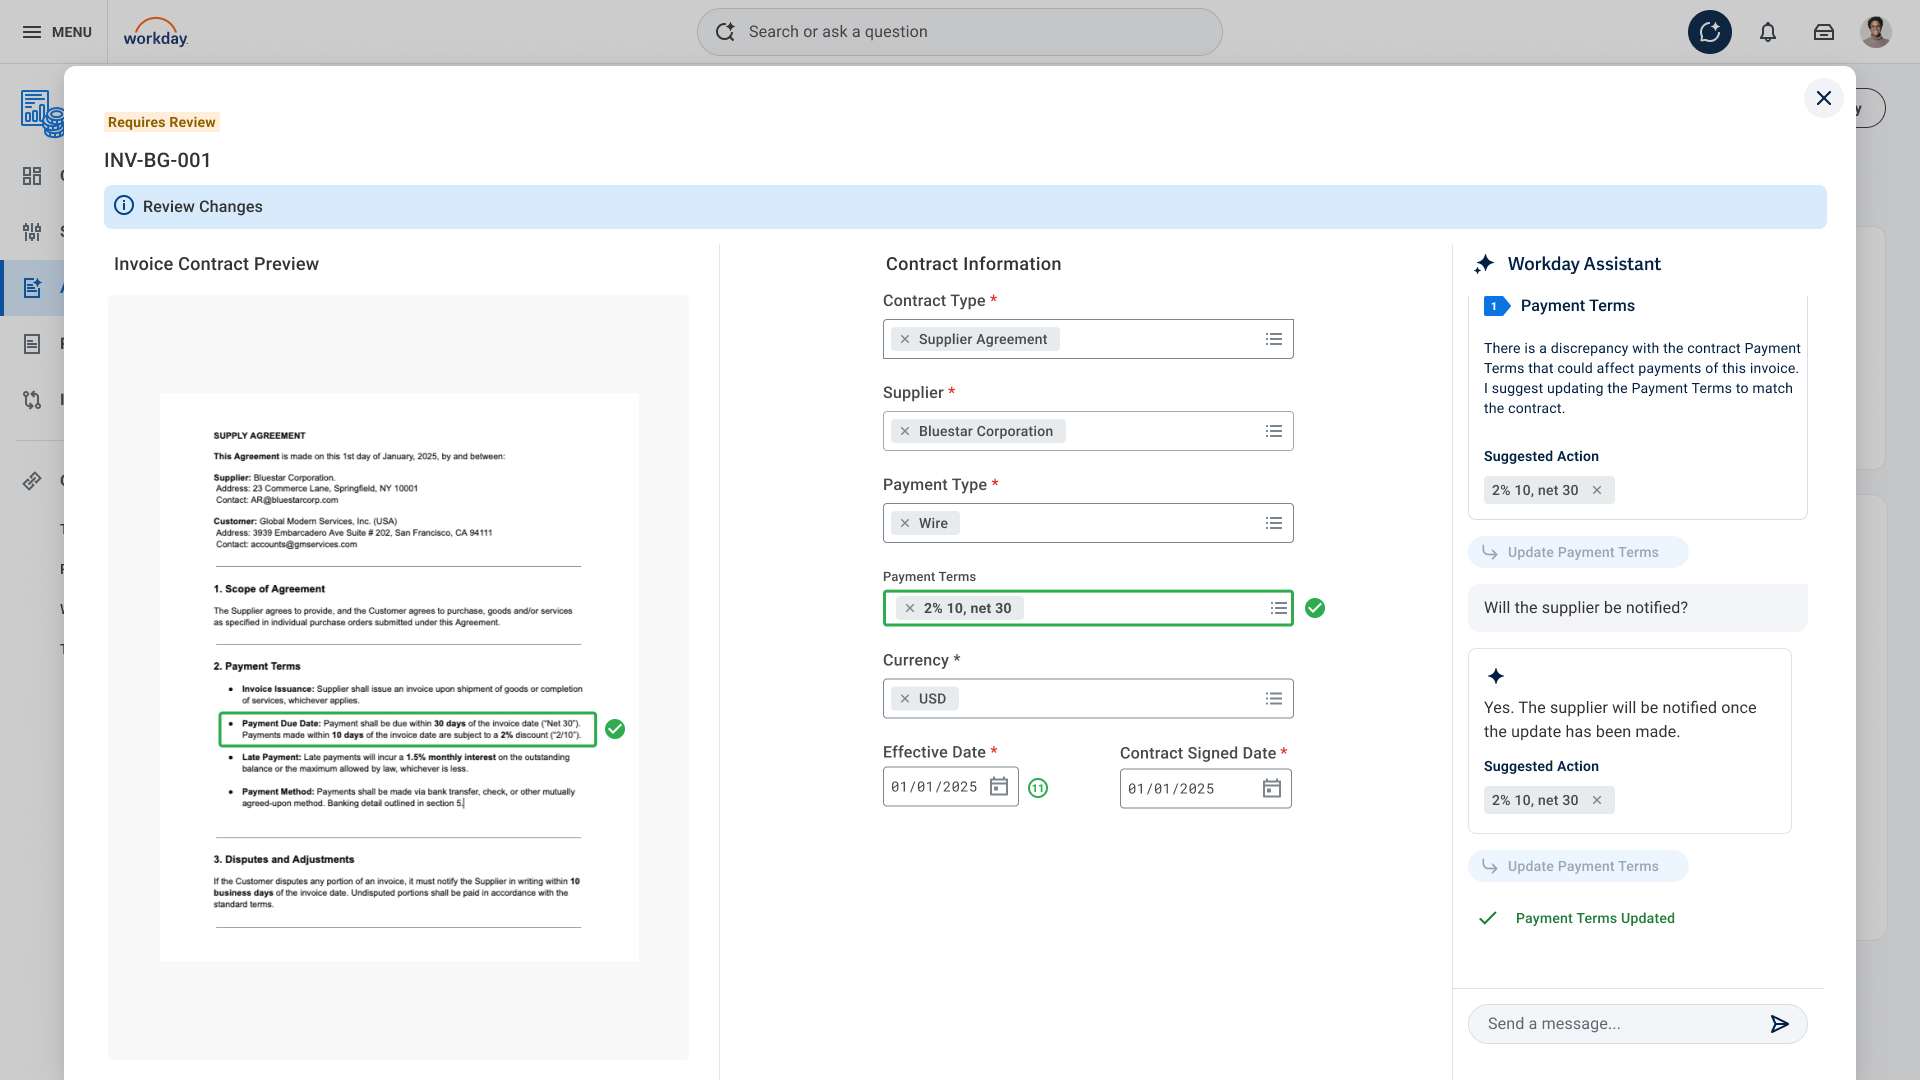Expand the Currency prompt list
This screenshot has width=1920, height=1080.
(x=1273, y=699)
